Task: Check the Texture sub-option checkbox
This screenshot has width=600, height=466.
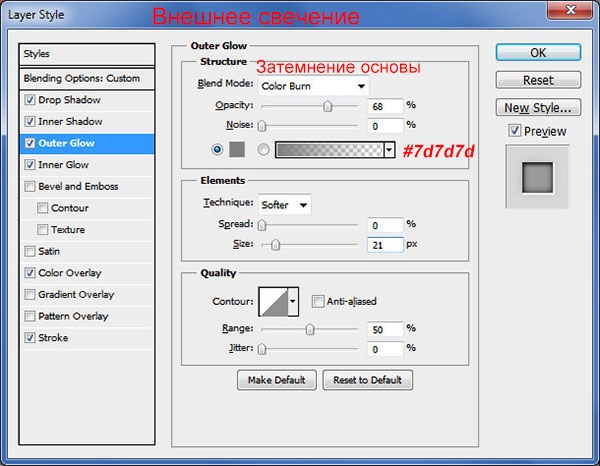Action: tap(42, 230)
